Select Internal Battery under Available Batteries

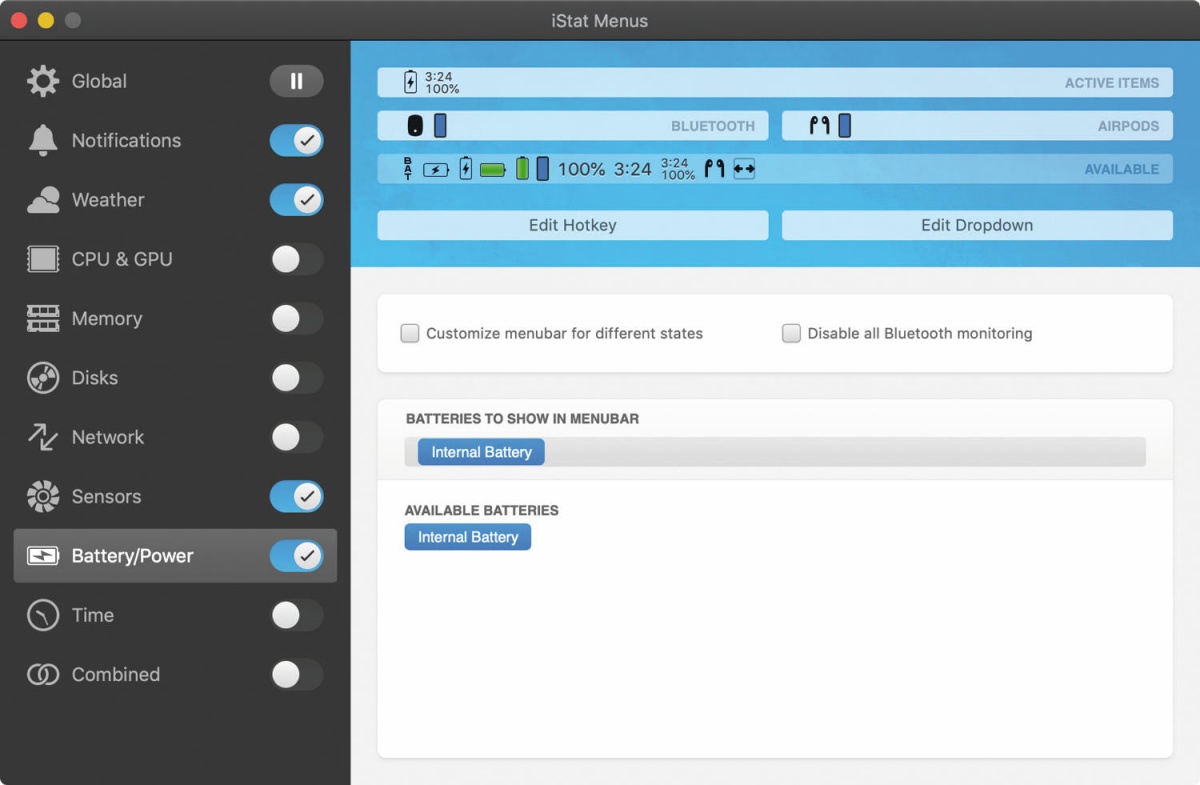tap(468, 537)
